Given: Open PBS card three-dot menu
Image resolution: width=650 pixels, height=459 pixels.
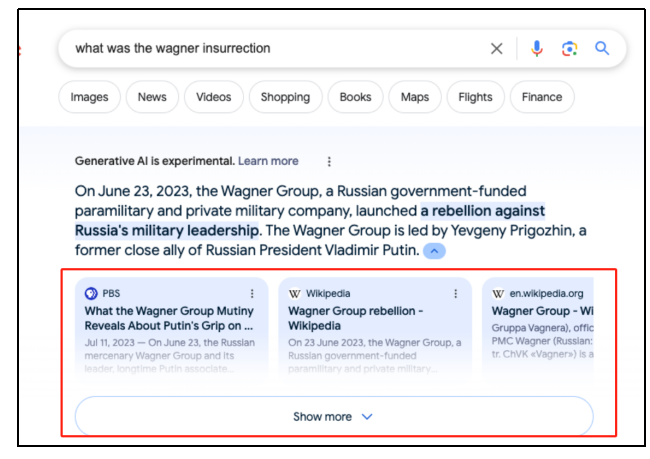Looking at the screenshot, I should pos(252,294).
